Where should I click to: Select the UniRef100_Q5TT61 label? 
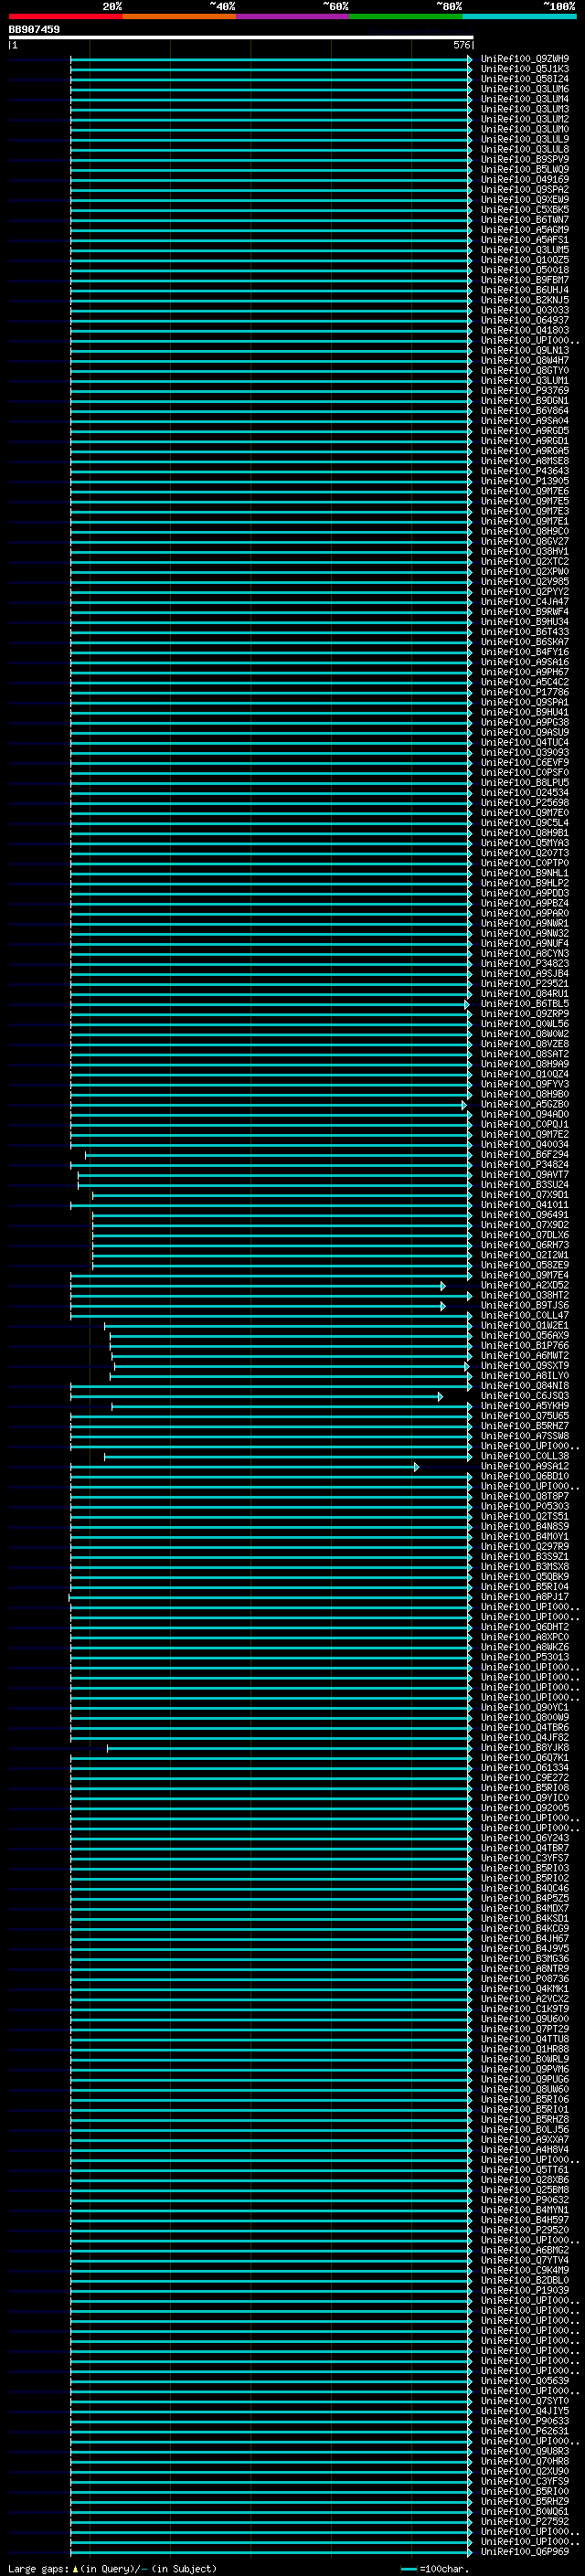(525, 2170)
